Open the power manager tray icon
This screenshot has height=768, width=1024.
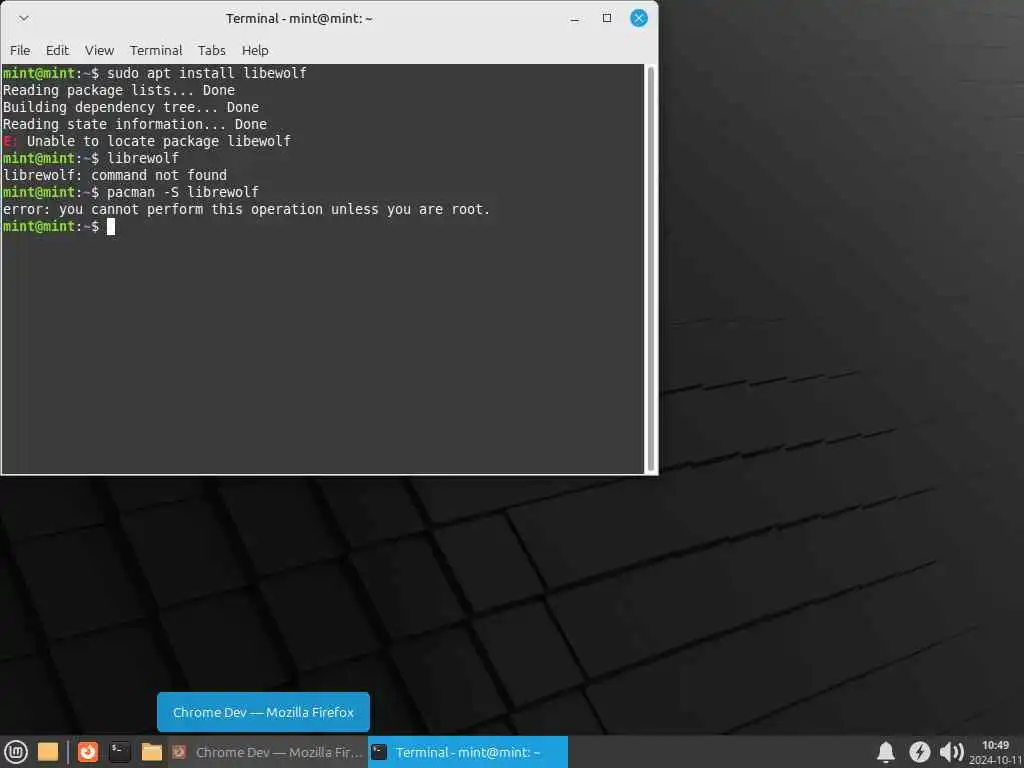(920, 752)
